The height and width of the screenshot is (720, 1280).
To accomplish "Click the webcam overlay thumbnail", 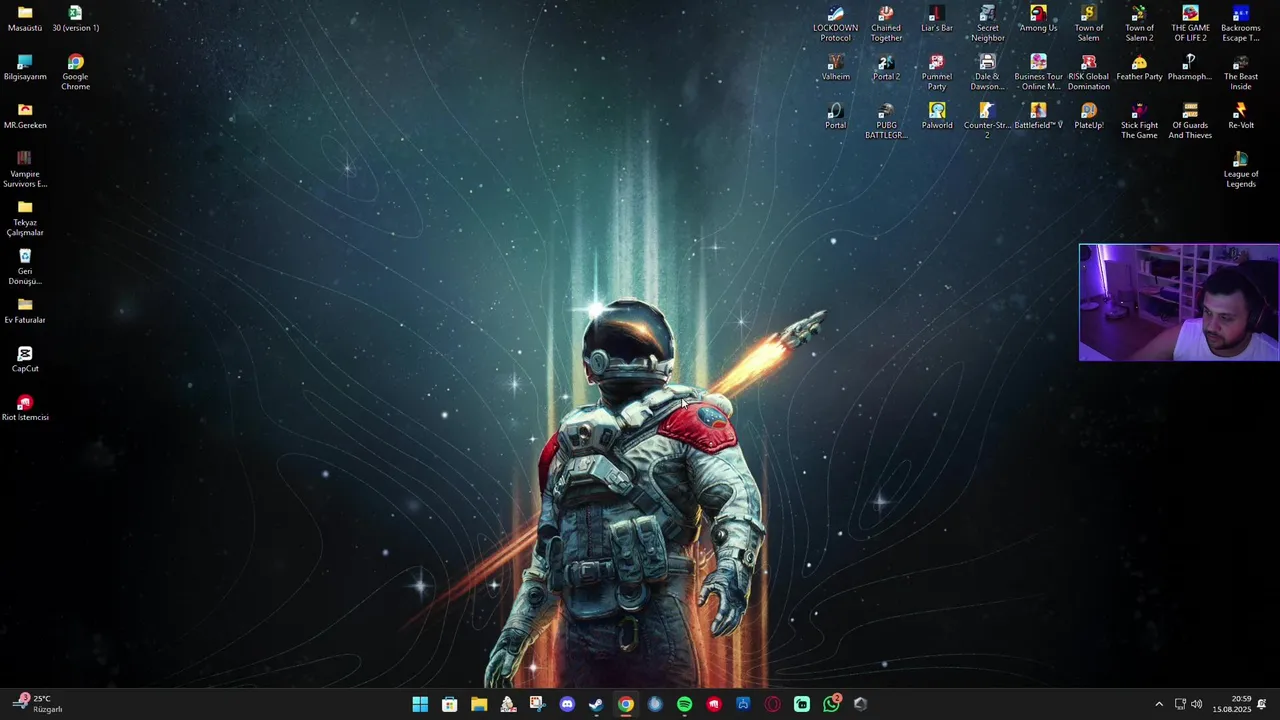I will 1179,302.
